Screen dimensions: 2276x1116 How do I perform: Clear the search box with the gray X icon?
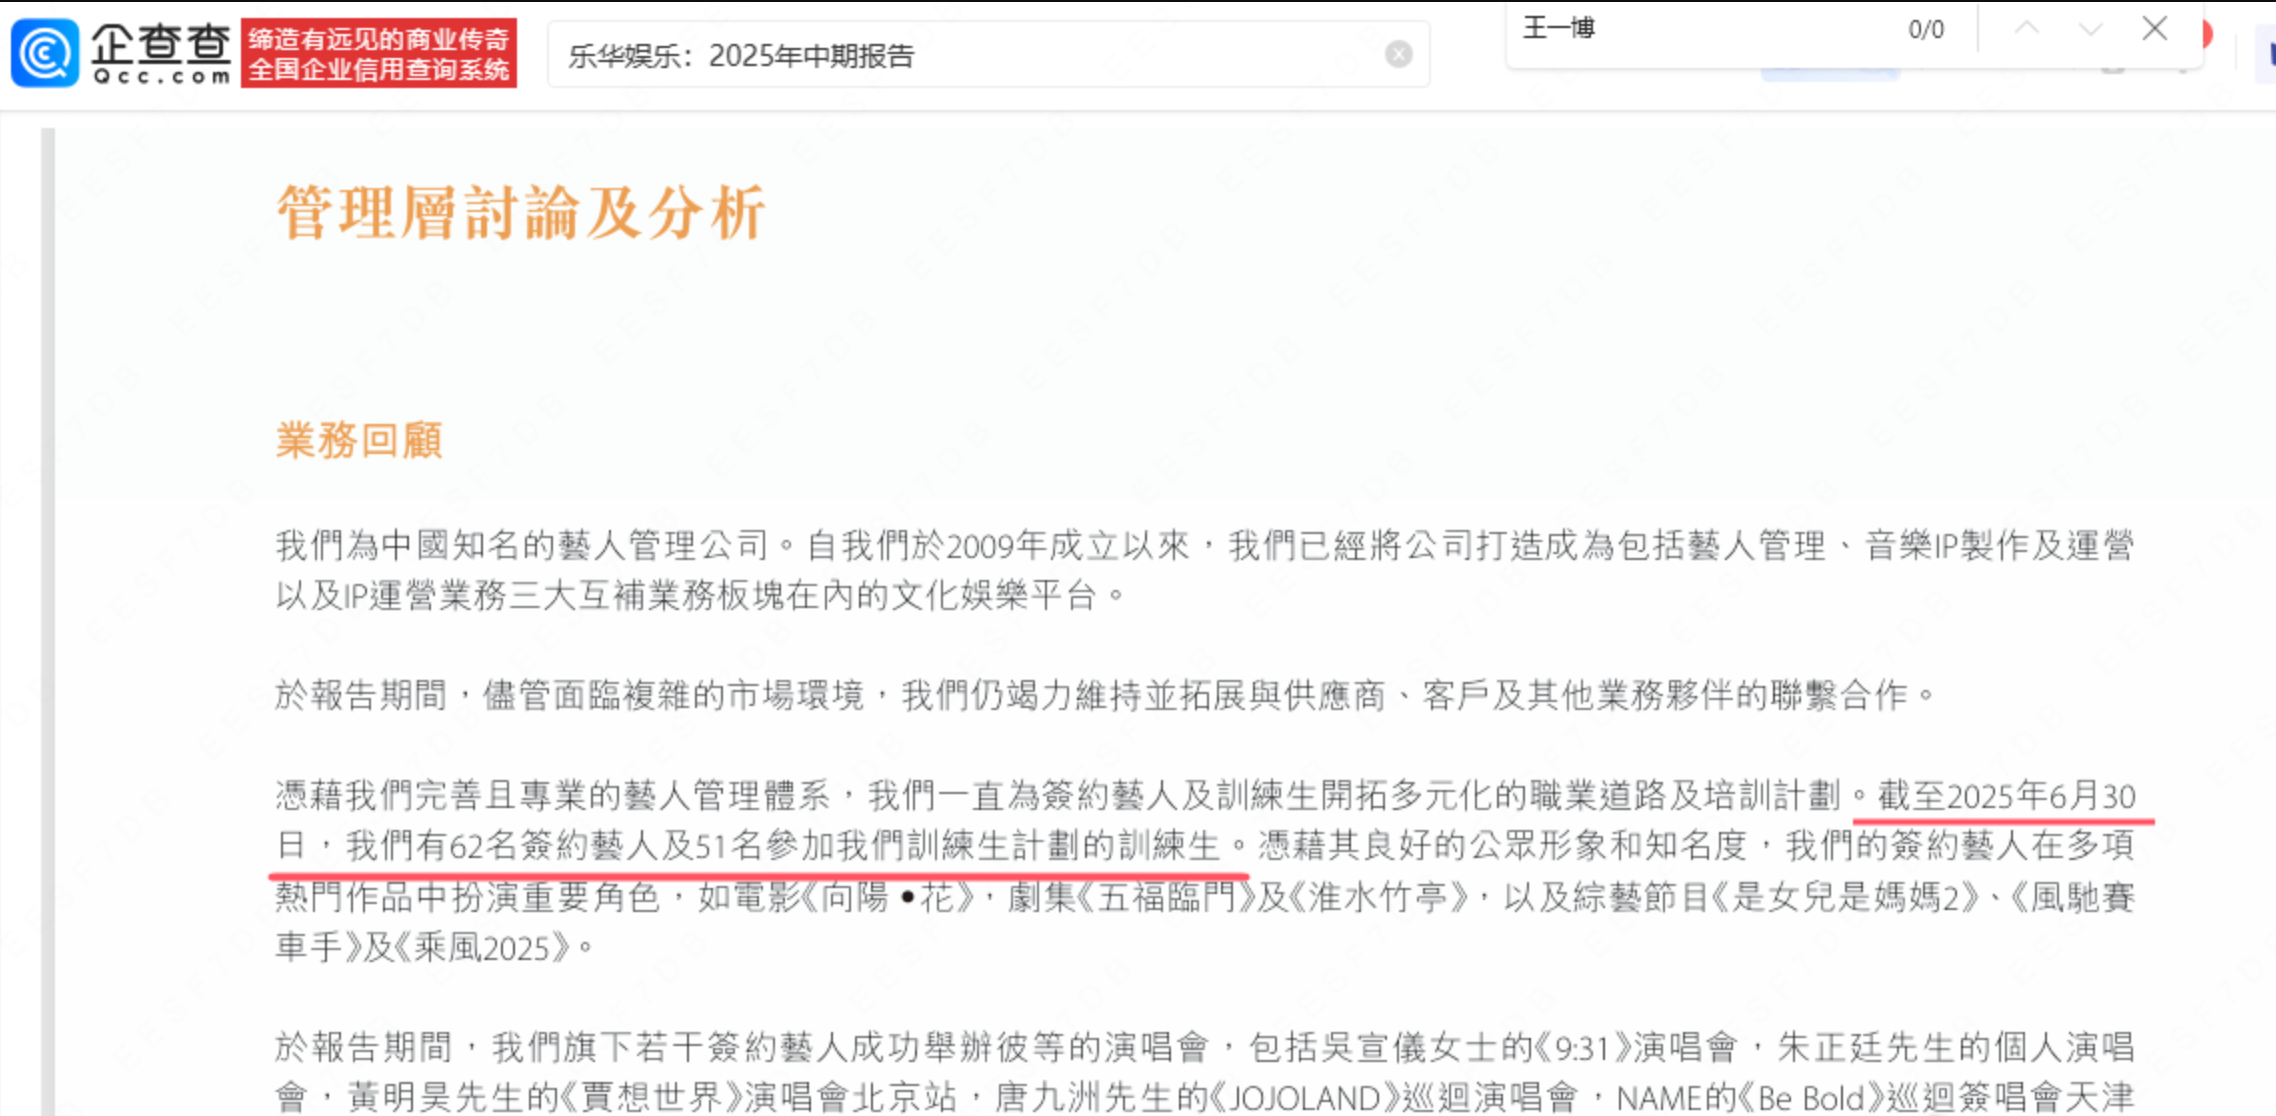pos(1399,54)
